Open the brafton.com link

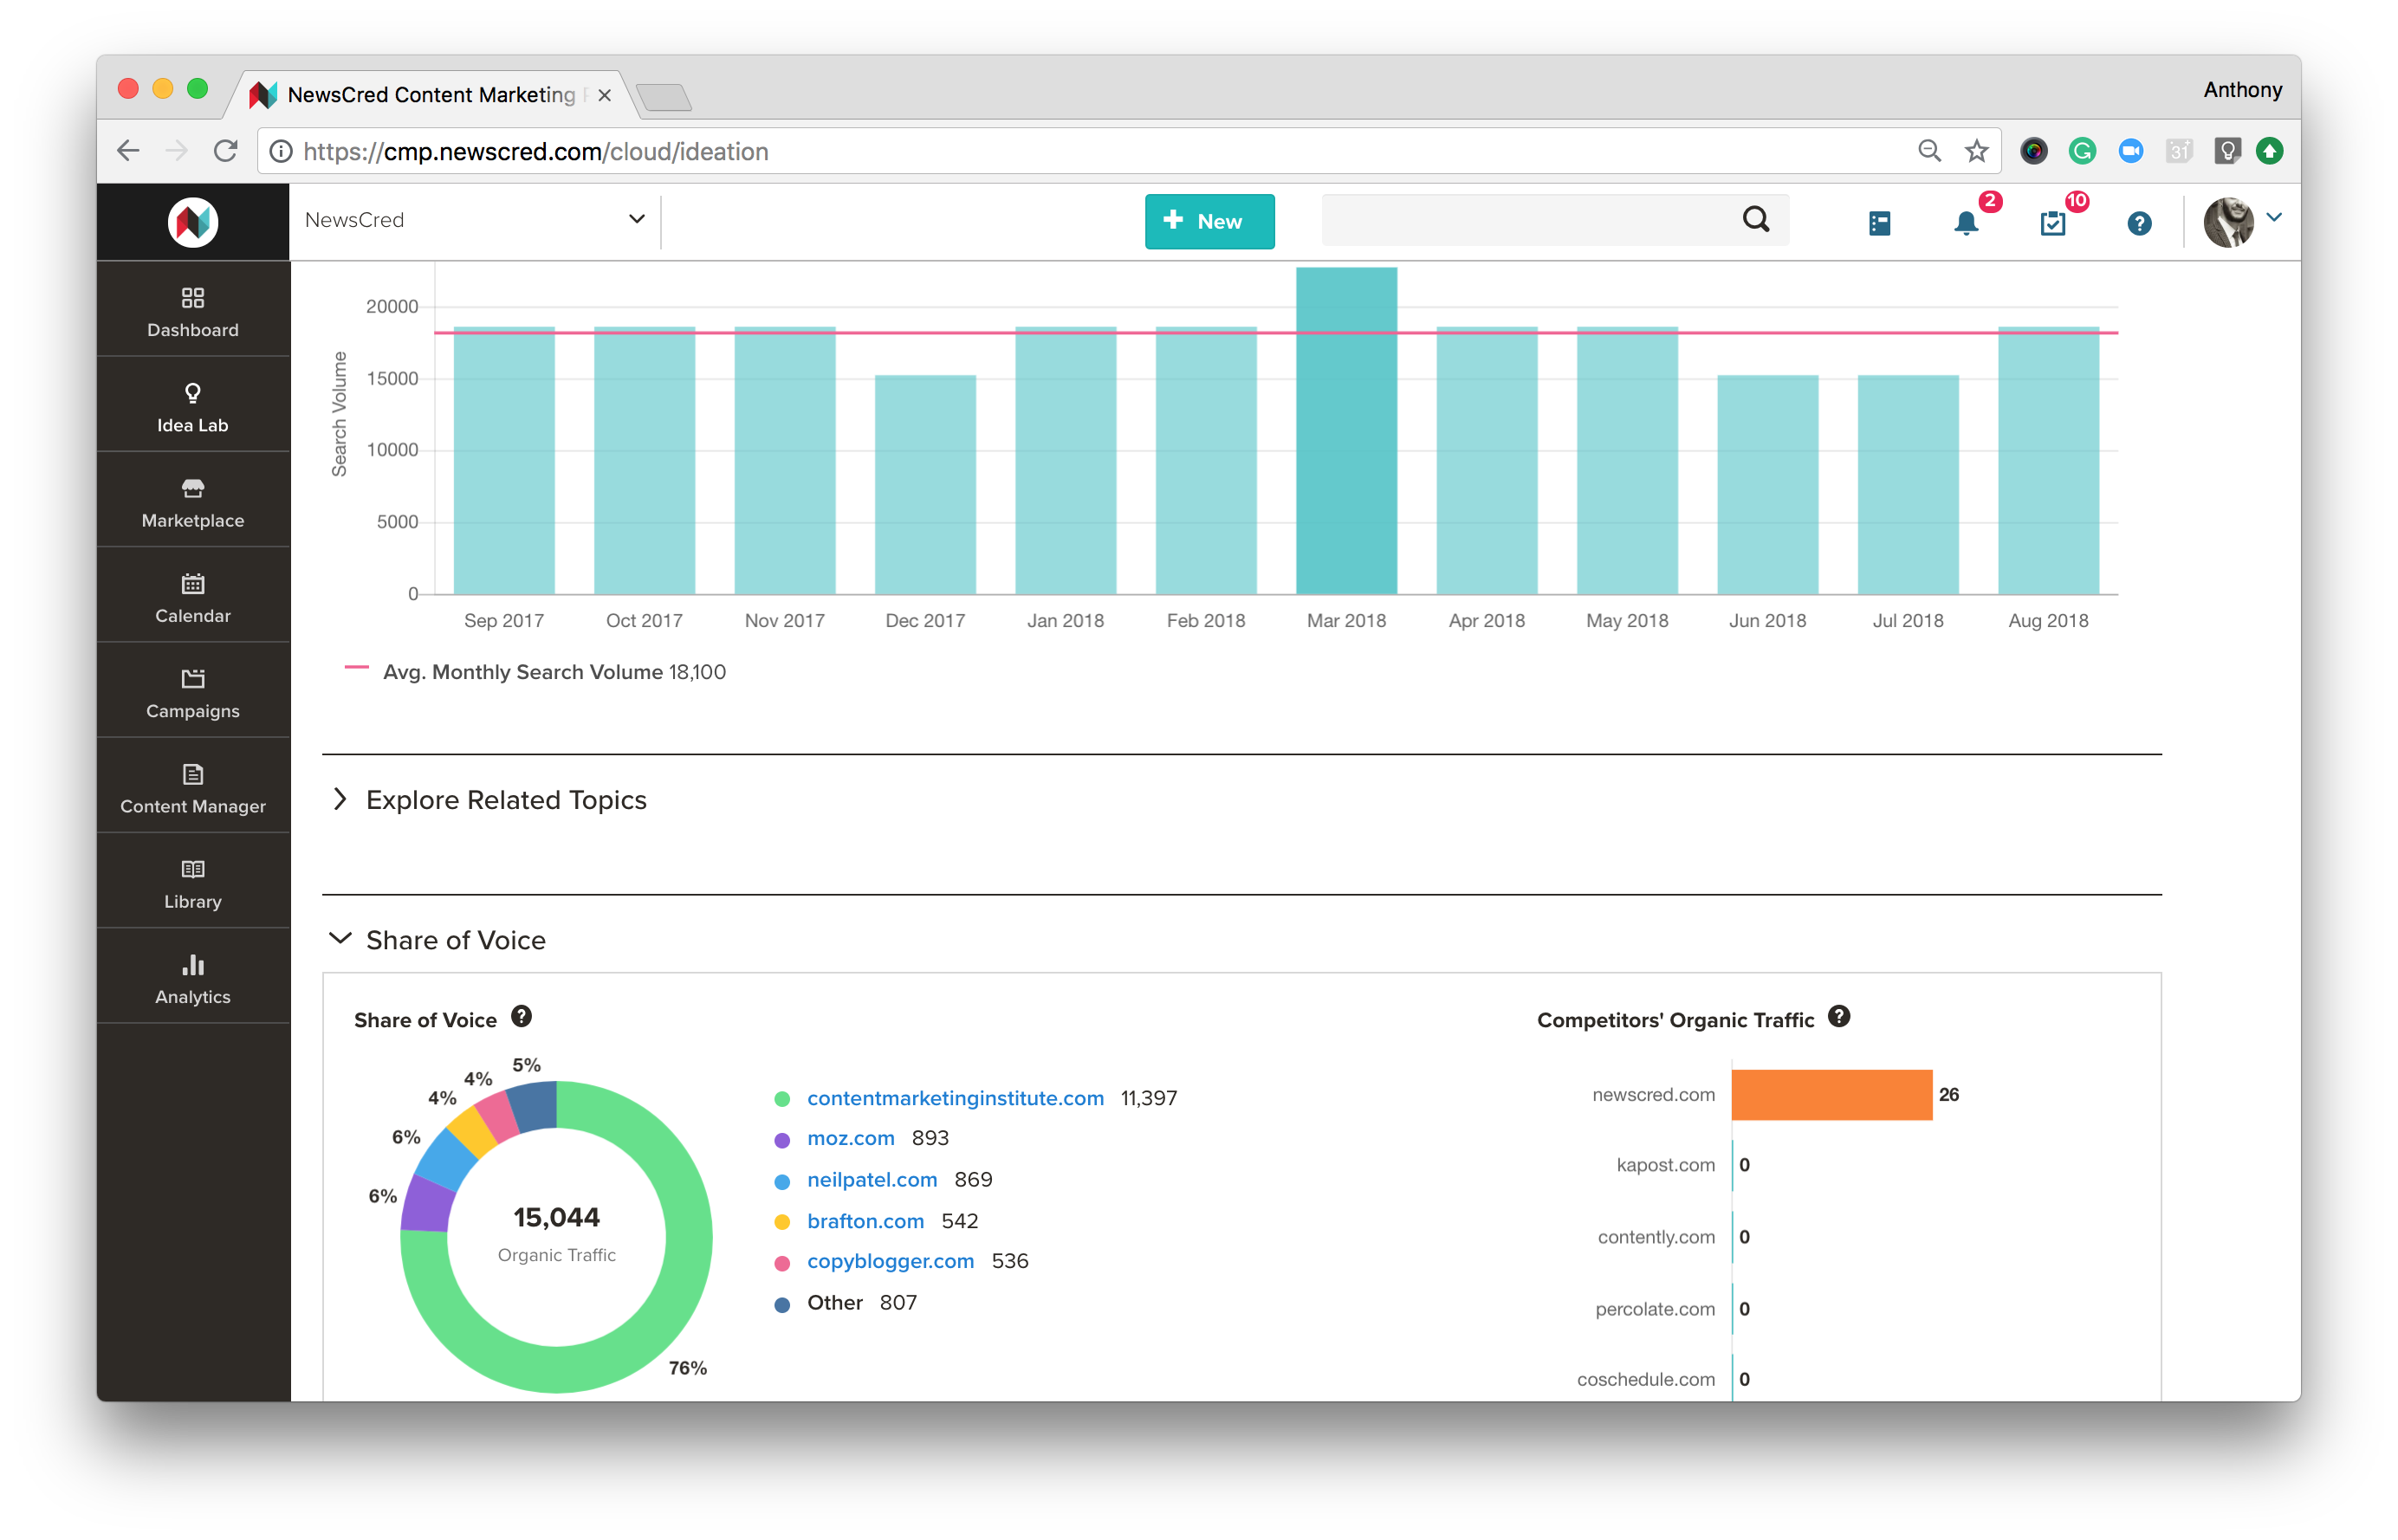coord(865,1221)
